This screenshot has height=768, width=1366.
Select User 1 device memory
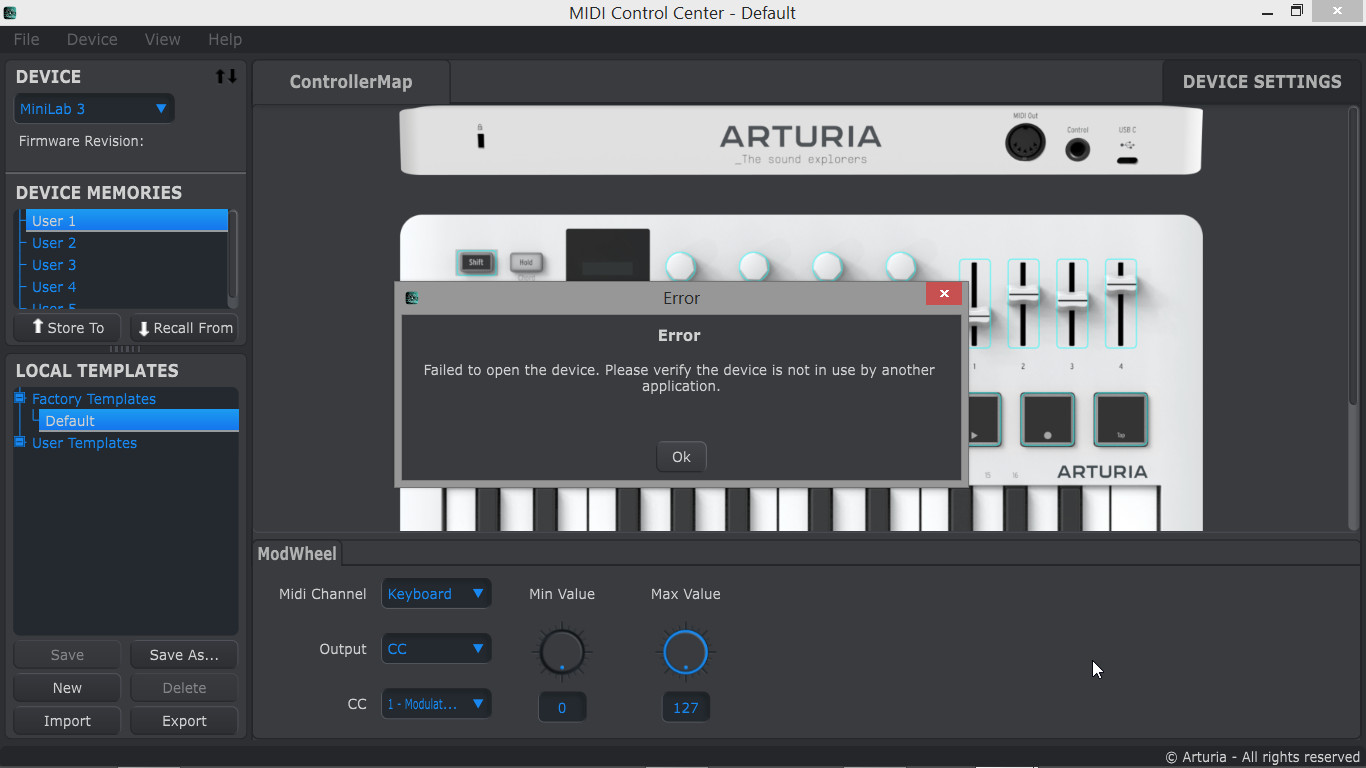click(126, 221)
